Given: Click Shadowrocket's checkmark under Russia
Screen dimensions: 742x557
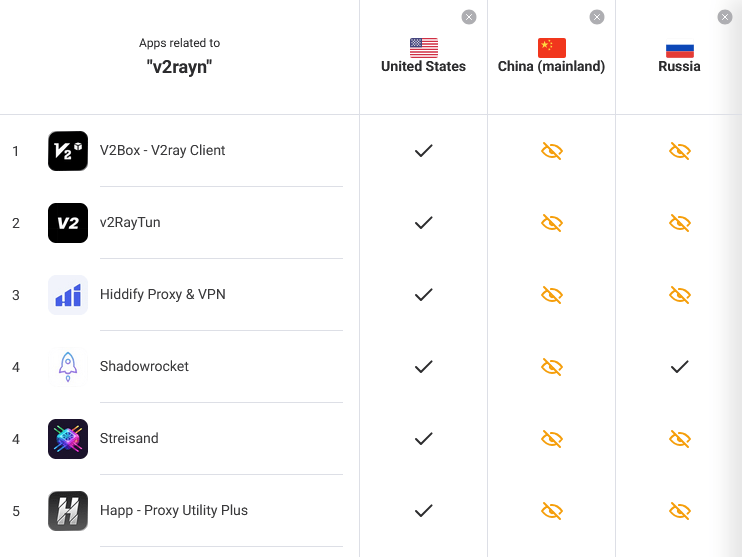Looking at the screenshot, I should click(679, 367).
